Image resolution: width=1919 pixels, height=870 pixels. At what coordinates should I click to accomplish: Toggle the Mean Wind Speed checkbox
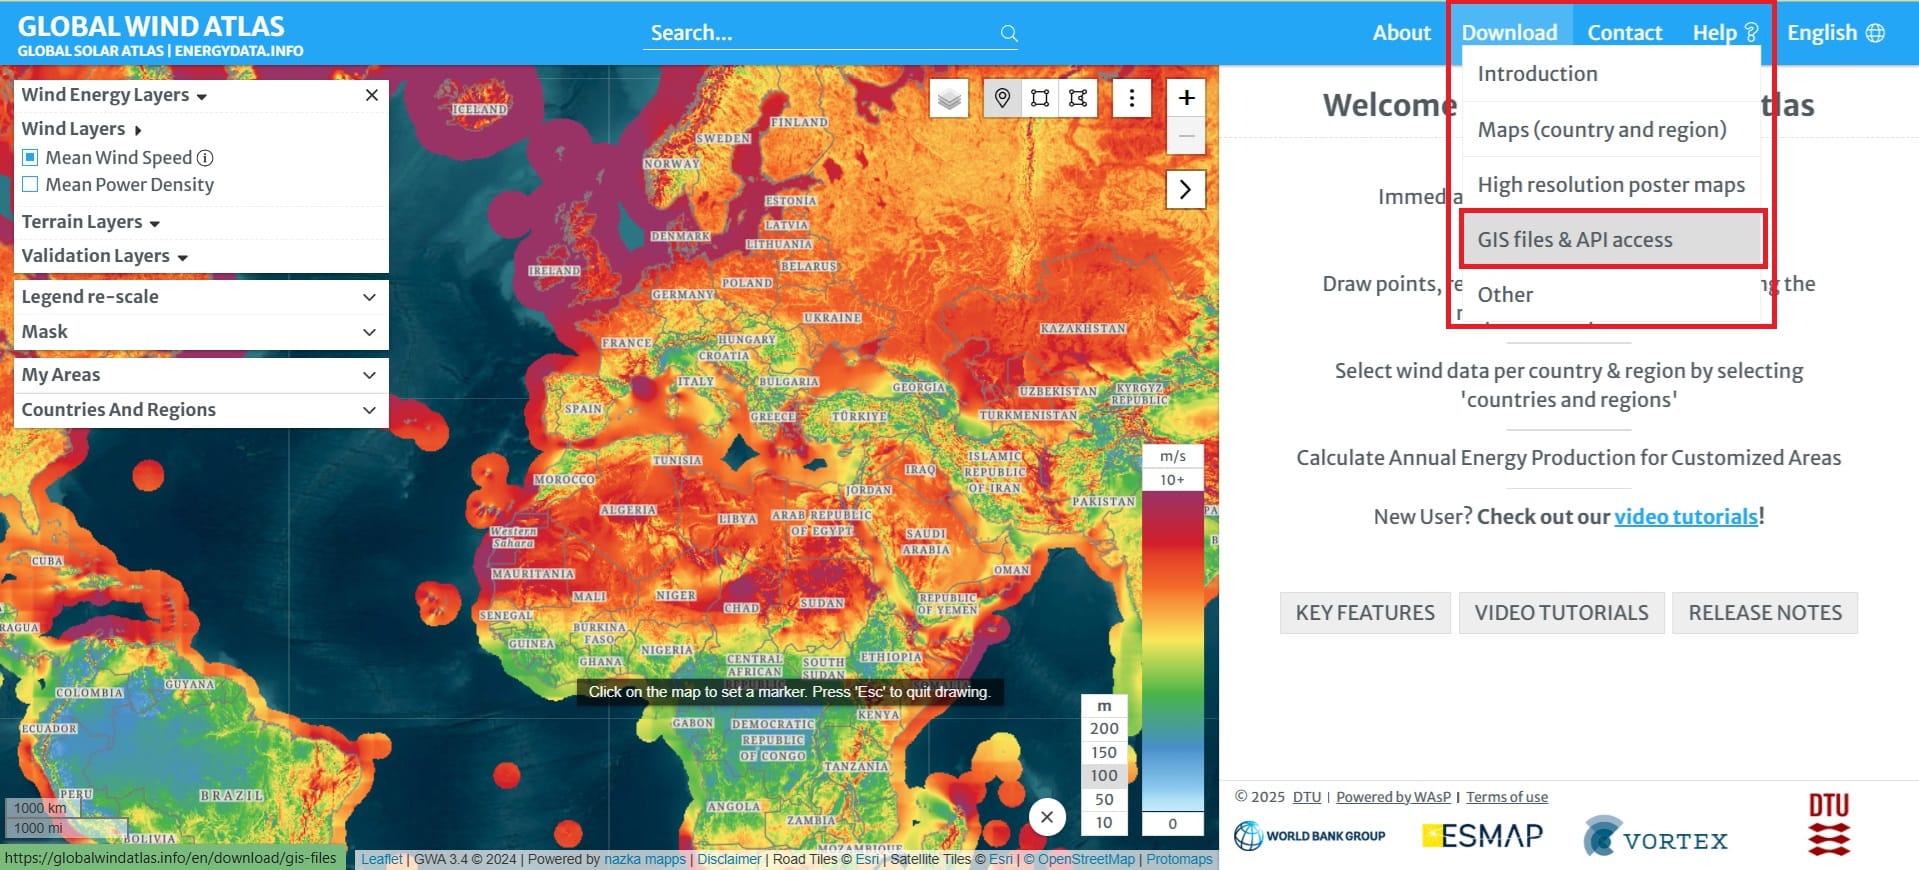(x=30, y=157)
